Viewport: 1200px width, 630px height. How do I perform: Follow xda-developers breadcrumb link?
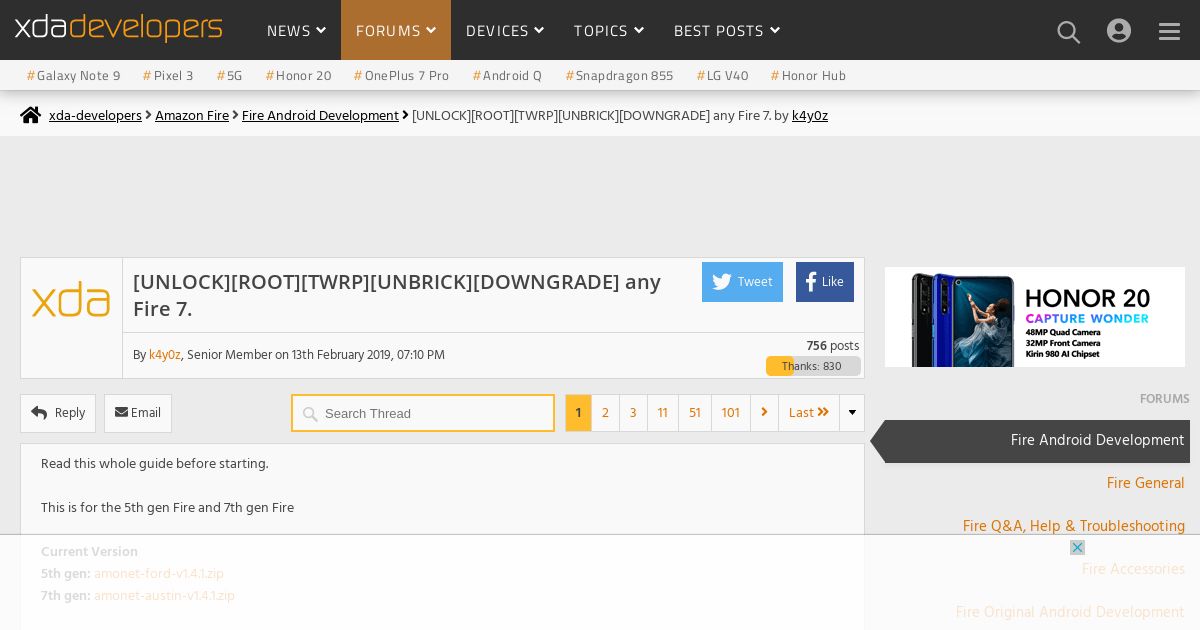click(95, 116)
